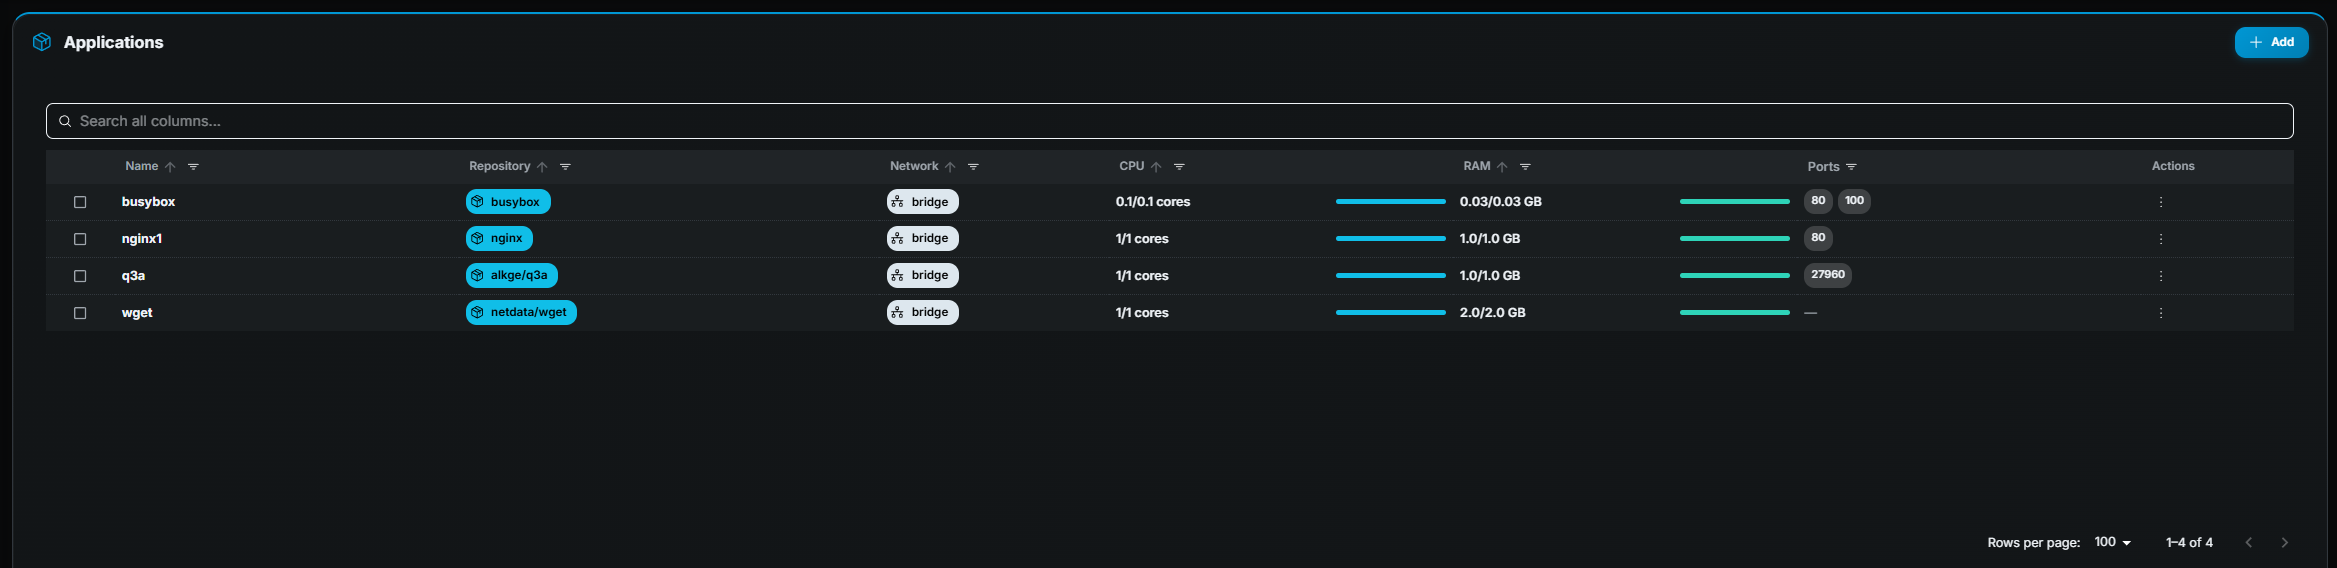The image size is (2337, 568).
Task: Open the Name column filter icon
Action: [193, 167]
